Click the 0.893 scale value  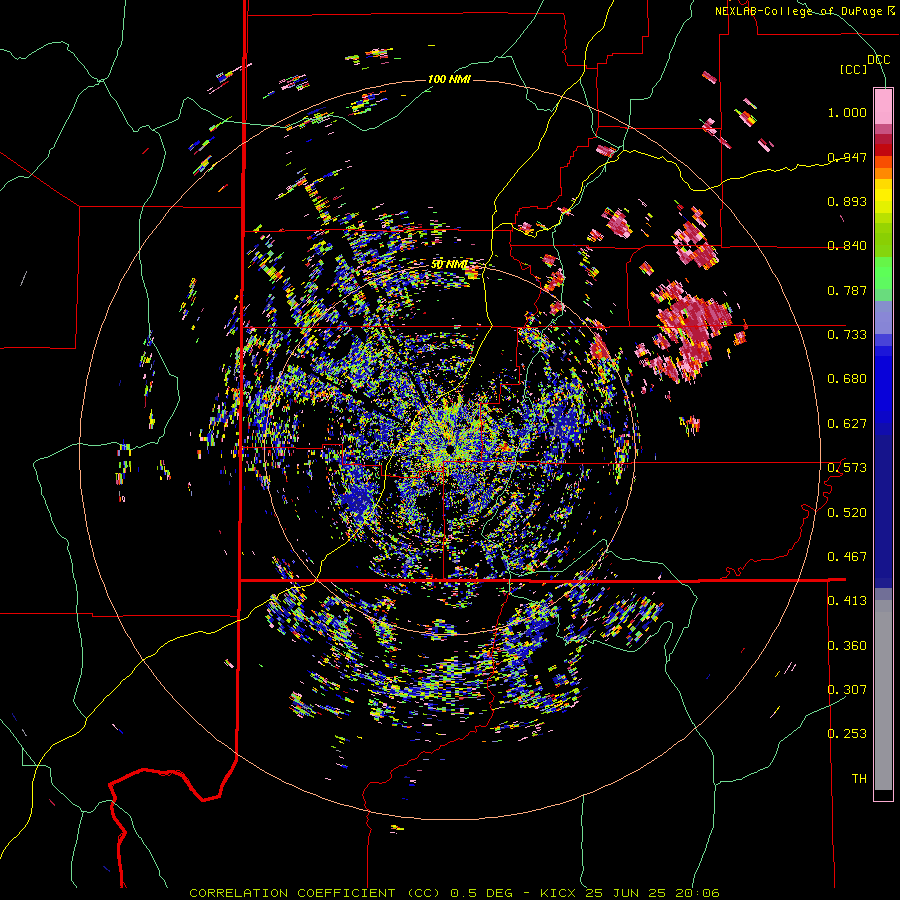[847, 201]
